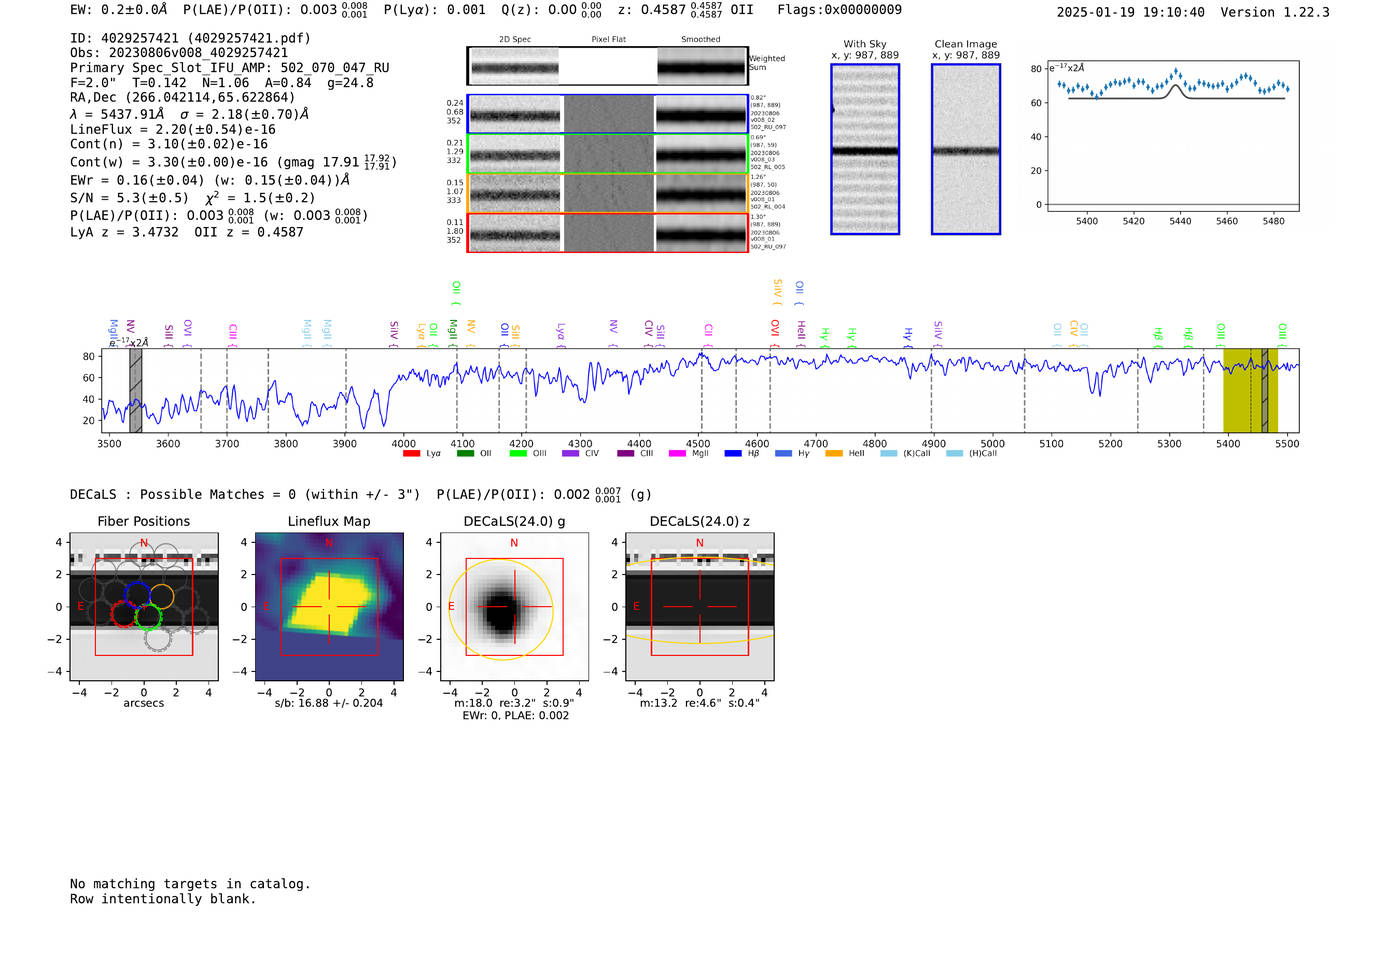Click the (K)CaII legend swatch

889,453
